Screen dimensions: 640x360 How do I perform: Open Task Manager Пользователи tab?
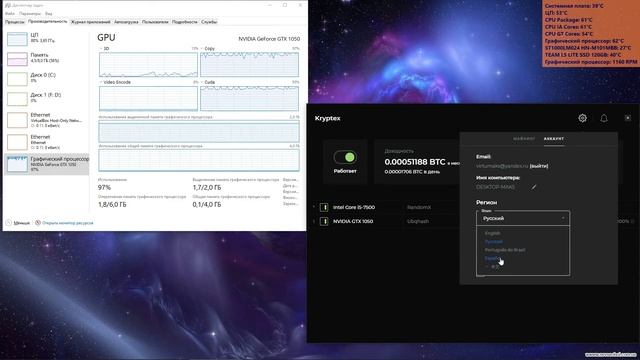pos(155,22)
